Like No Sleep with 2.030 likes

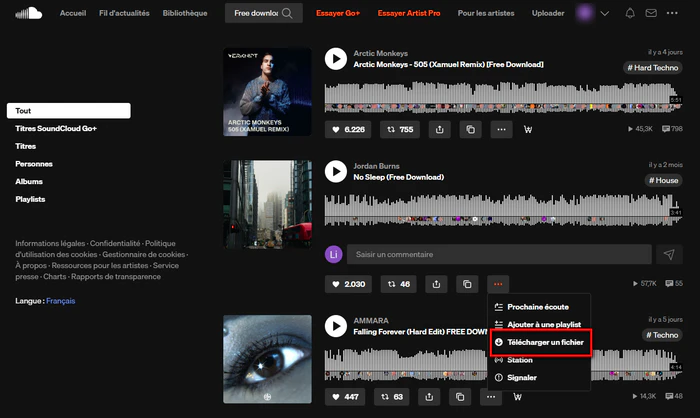348,284
